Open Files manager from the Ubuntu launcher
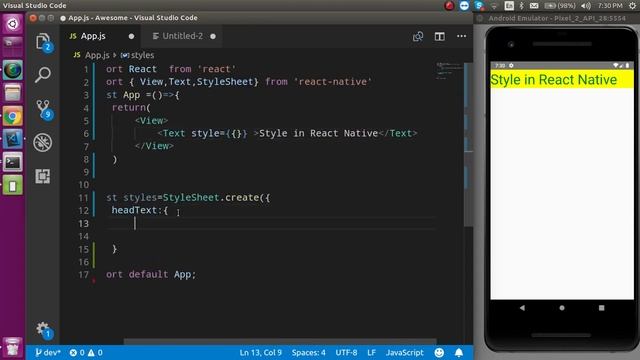Image resolution: width=640 pixels, height=360 pixels. [x=13, y=93]
